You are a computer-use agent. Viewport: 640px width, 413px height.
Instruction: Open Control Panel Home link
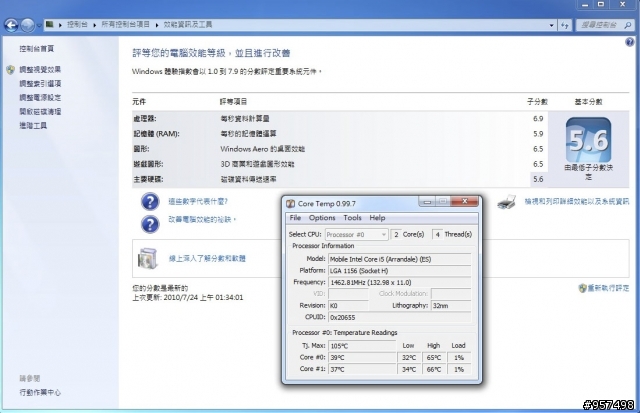click(36, 49)
